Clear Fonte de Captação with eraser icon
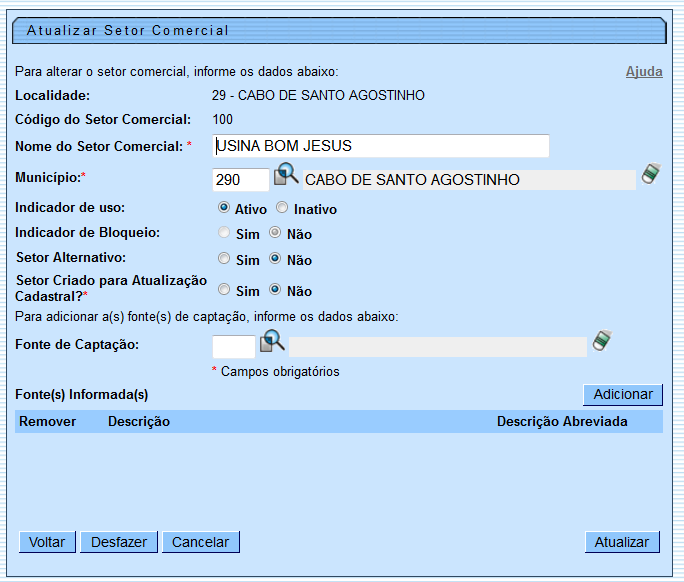684x582 pixels. 601,341
